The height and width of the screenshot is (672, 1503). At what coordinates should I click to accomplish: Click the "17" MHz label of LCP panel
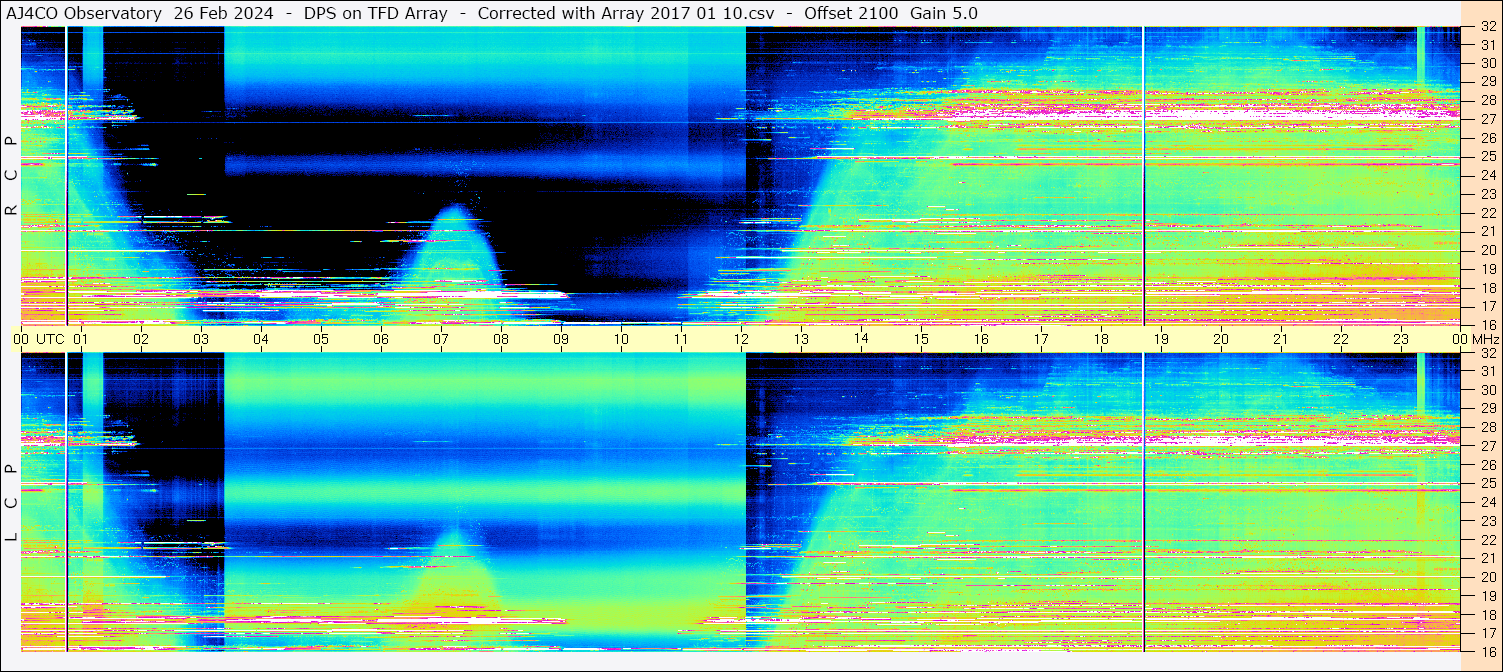tap(1487, 633)
